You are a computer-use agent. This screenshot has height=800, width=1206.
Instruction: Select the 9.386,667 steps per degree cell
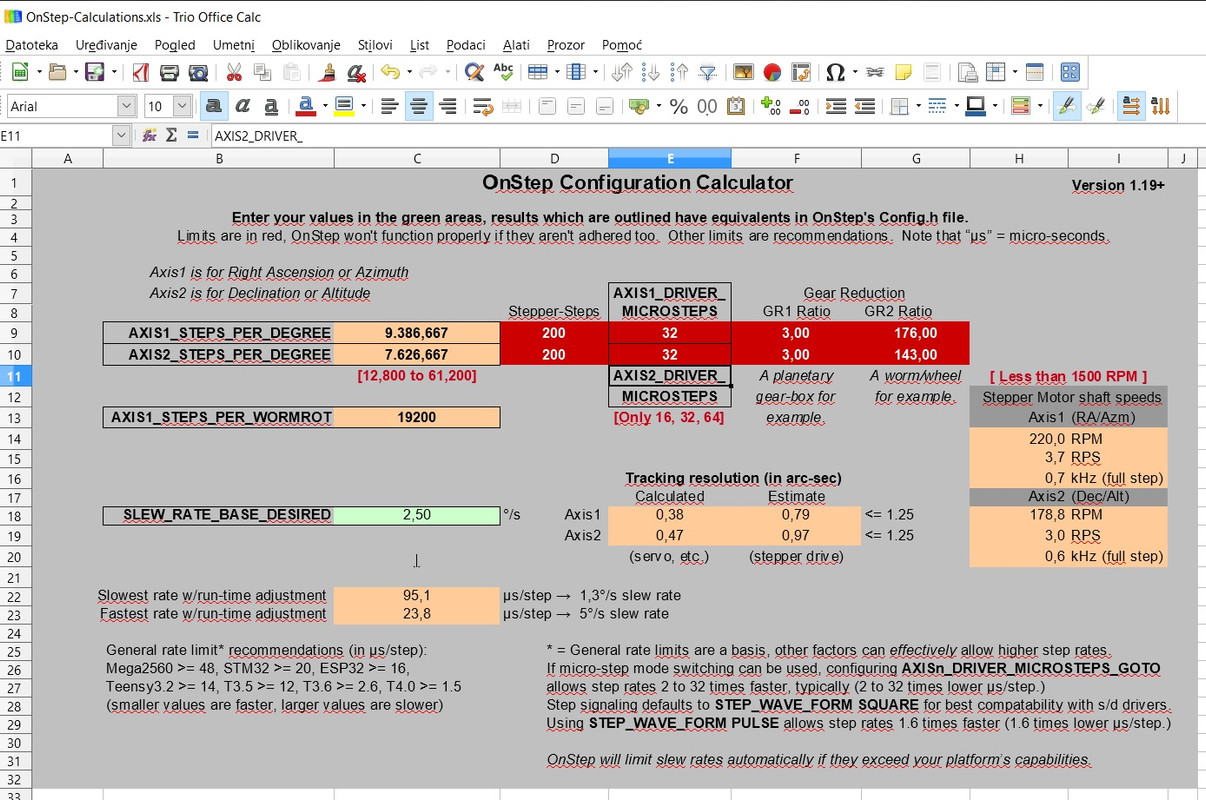[417, 333]
